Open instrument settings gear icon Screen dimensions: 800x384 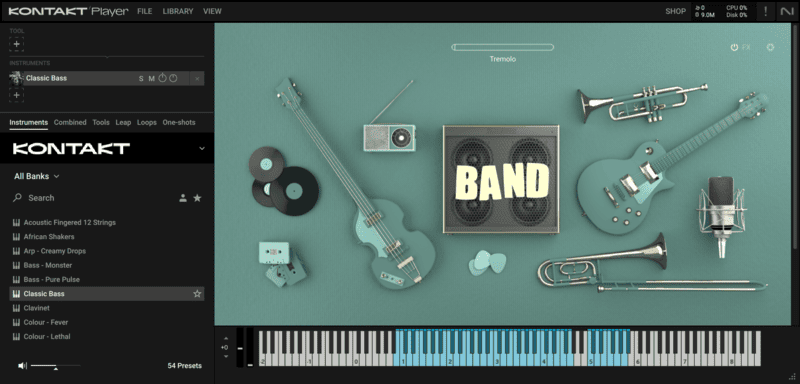coord(770,47)
